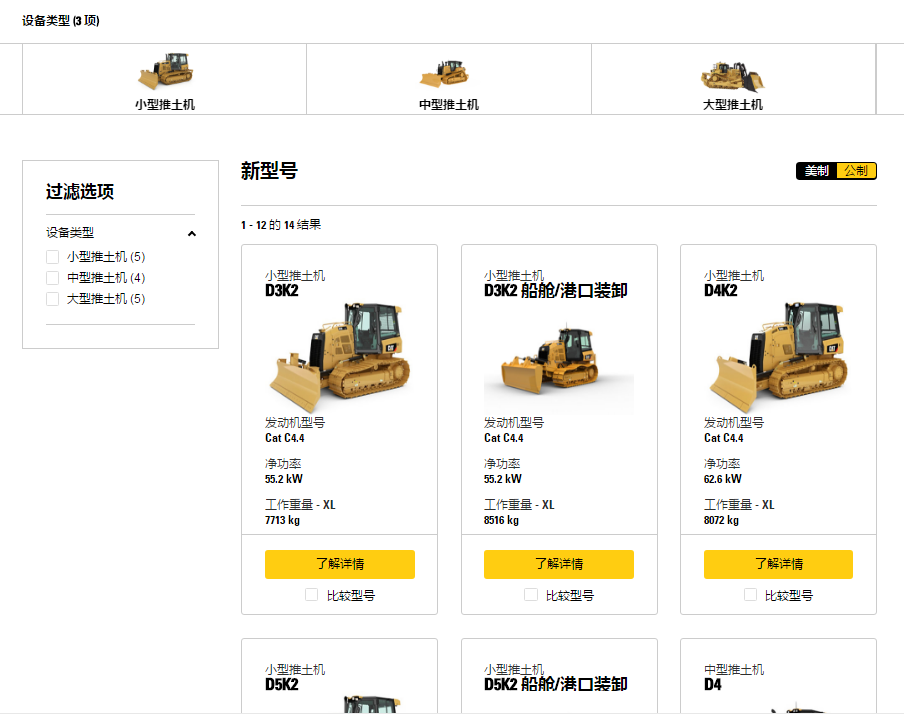The image size is (904, 718).
Task: Open the D3K2 船舱/港口装卸 title link
Action: coord(556,291)
